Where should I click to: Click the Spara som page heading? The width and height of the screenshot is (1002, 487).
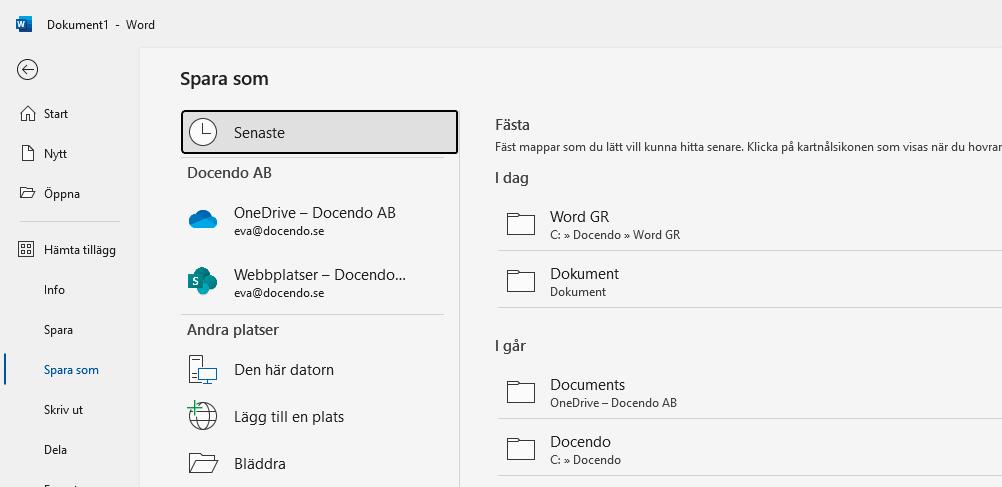coord(224,79)
